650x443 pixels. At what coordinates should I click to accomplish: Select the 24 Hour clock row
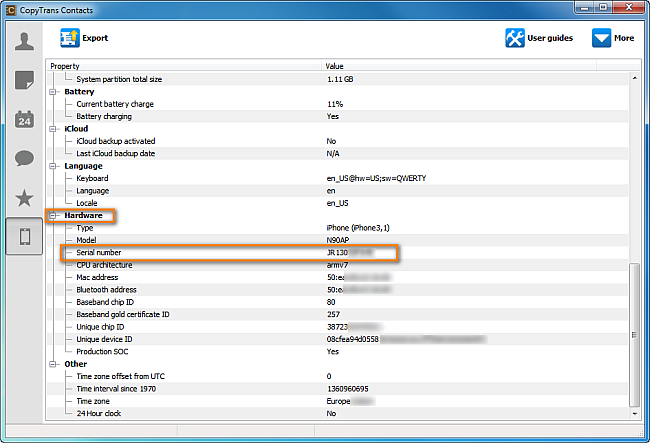click(x=338, y=414)
